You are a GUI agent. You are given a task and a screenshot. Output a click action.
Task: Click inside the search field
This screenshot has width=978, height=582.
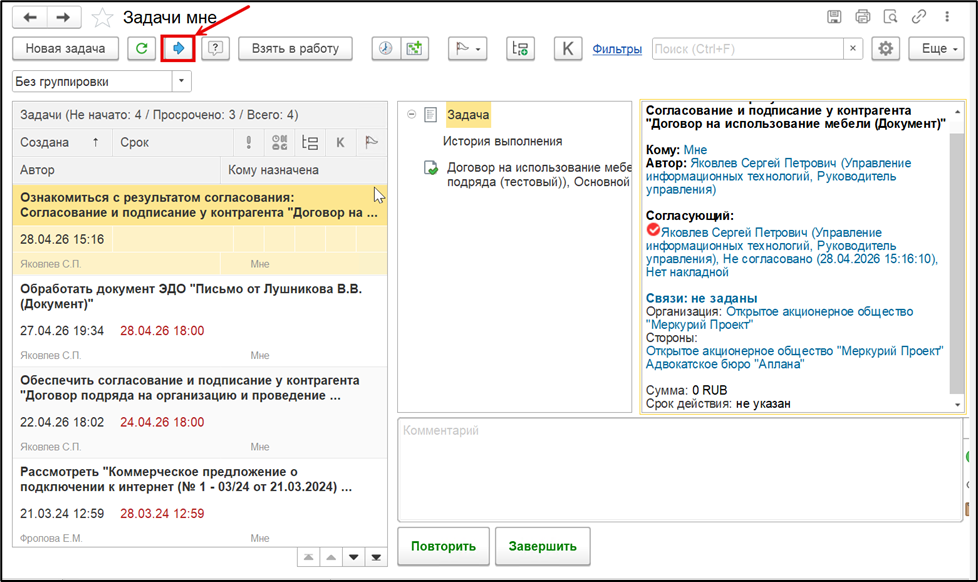point(748,49)
